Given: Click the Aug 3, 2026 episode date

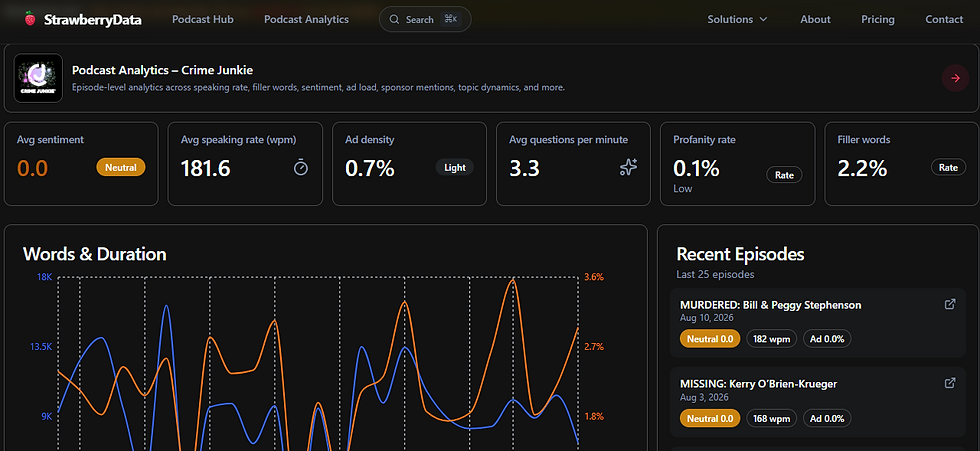Looking at the screenshot, I should click(x=704, y=397).
